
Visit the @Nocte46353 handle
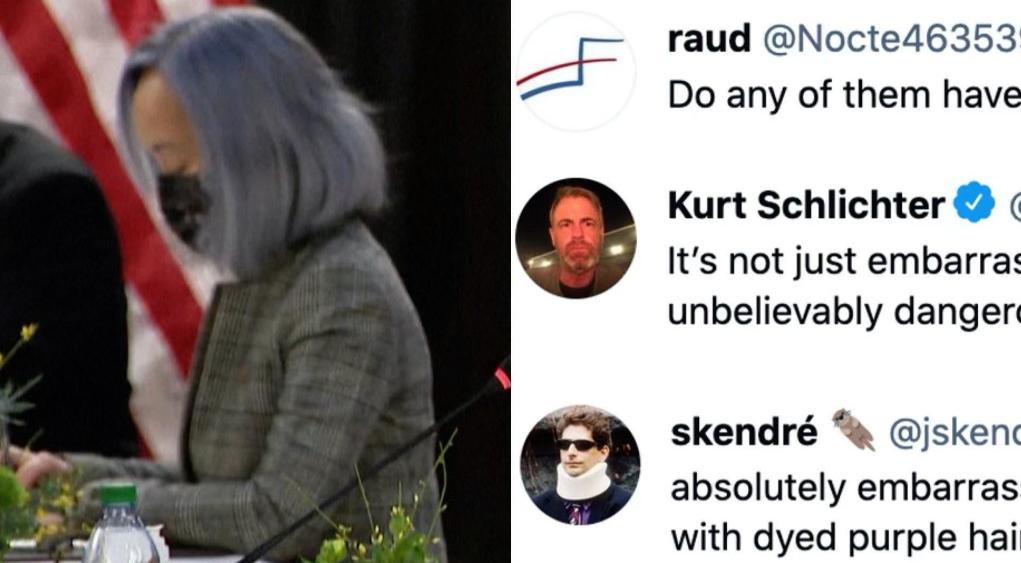[891, 39]
